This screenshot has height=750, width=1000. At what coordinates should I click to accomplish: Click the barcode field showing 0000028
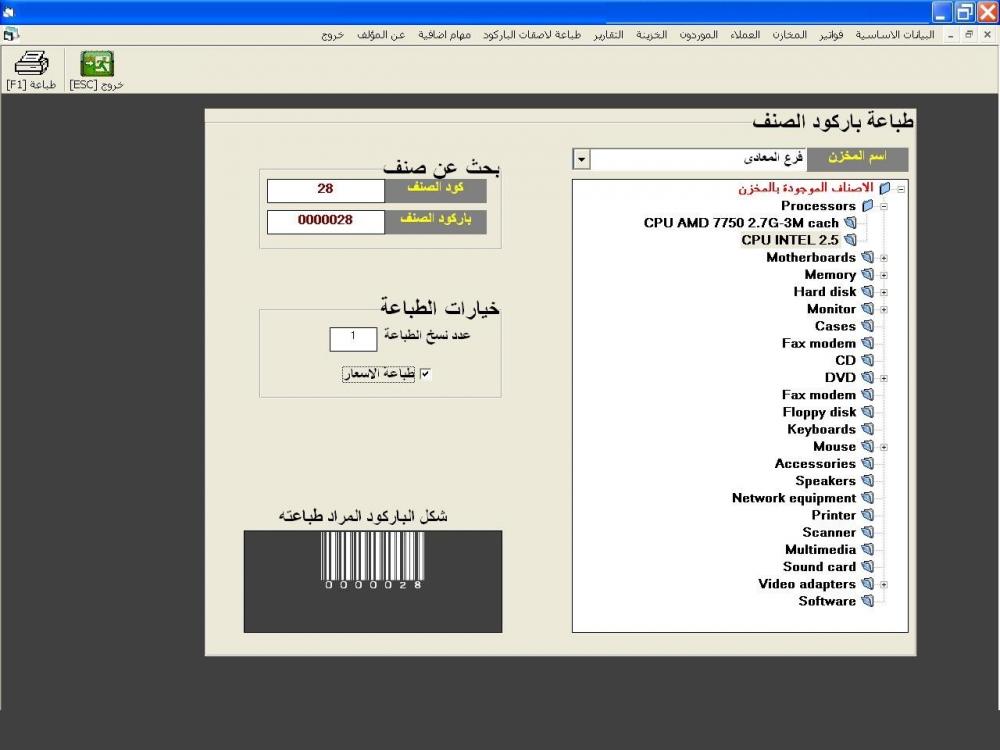pyautogui.click(x=325, y=221)
